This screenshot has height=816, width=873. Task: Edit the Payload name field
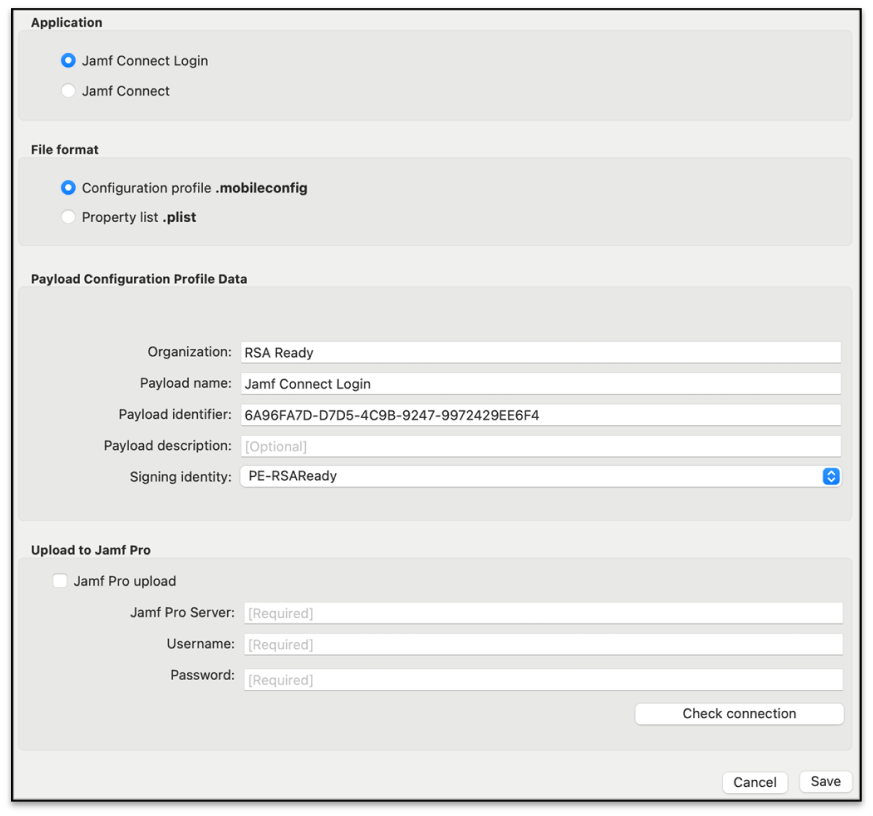click(x=540, y=383)
